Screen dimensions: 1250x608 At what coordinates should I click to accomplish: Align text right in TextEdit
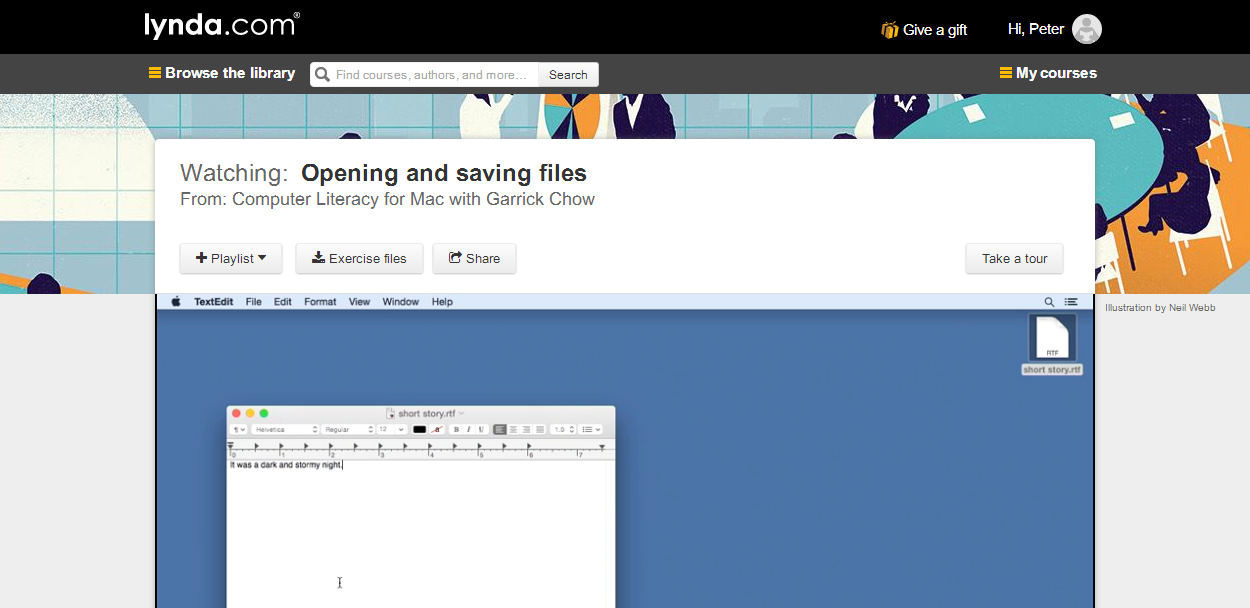[526, 429]
